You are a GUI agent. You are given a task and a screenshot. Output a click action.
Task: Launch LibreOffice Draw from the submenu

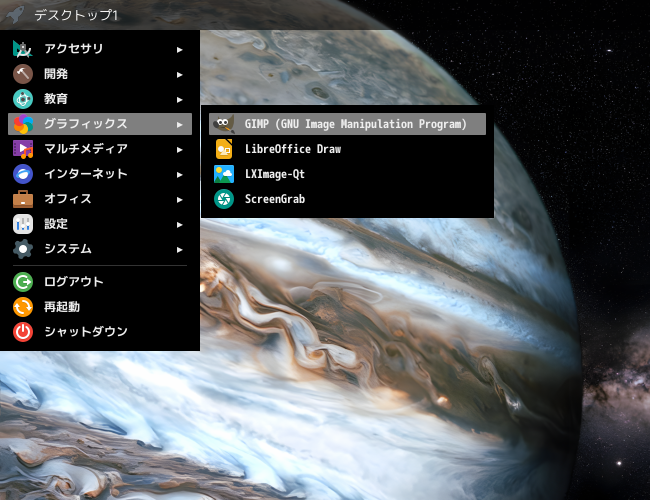point(347,149)
